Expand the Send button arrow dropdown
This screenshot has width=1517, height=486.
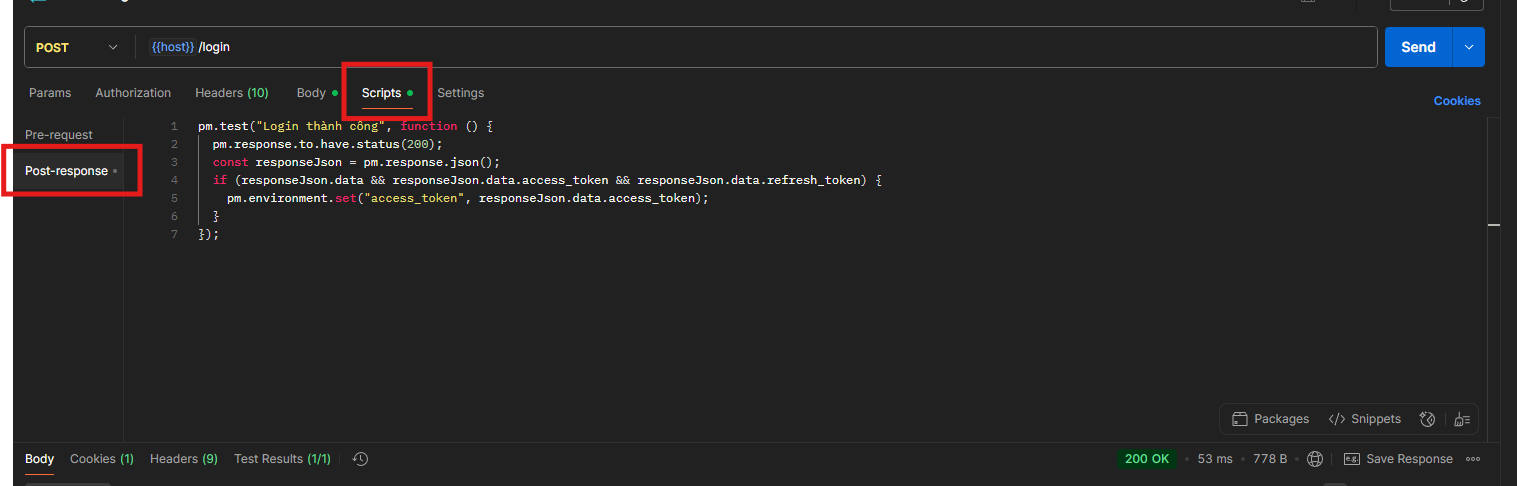tap(1469, 47)
